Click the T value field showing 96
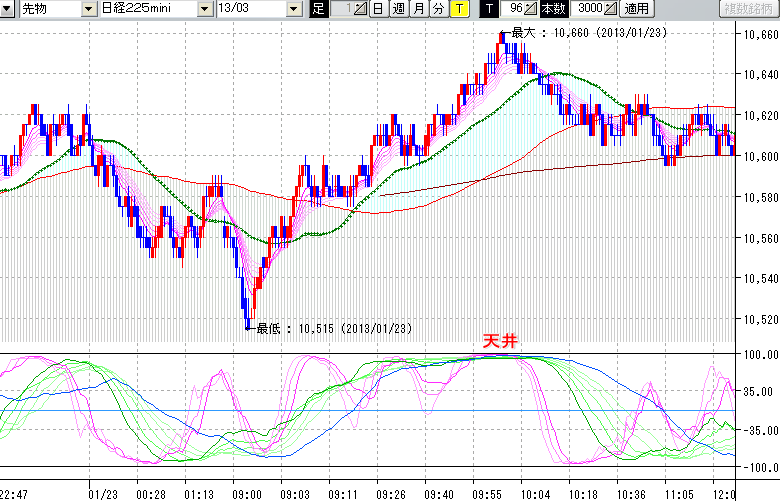 click(x=514, y=9)
